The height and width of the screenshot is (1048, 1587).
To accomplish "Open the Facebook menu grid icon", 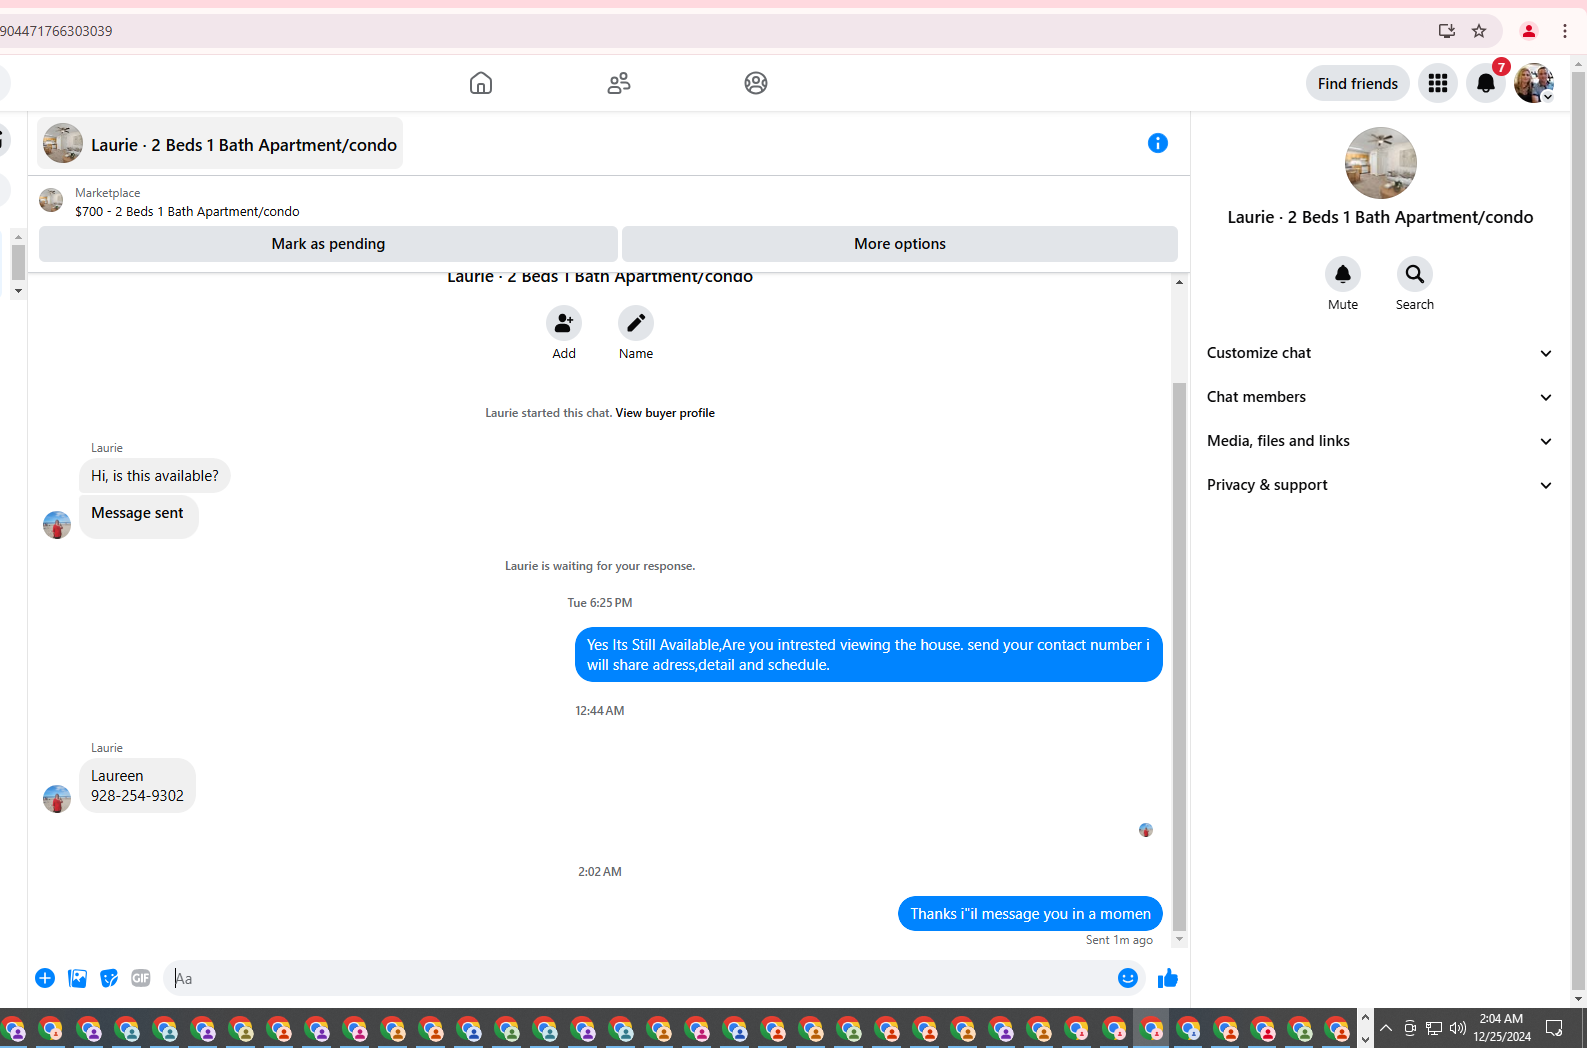I will (x=1438, y=83).
